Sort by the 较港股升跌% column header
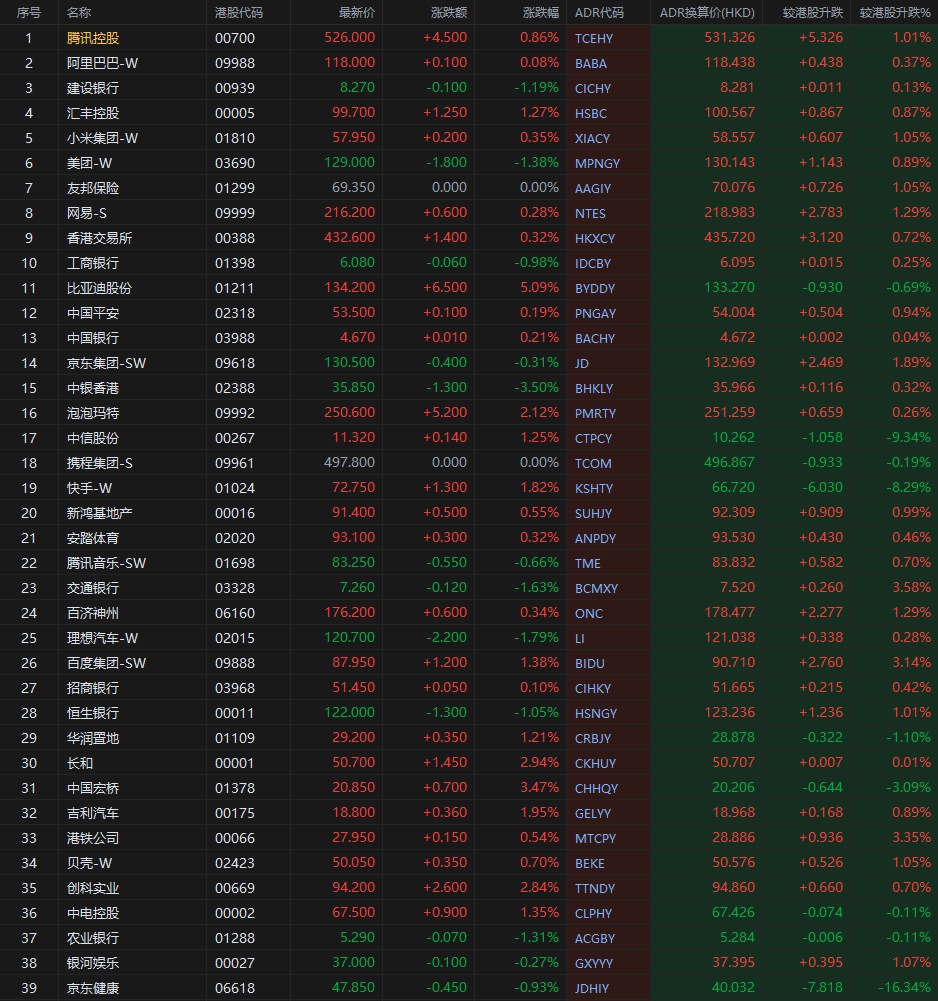Screen dimensions: 938x1001 point(895,13)
